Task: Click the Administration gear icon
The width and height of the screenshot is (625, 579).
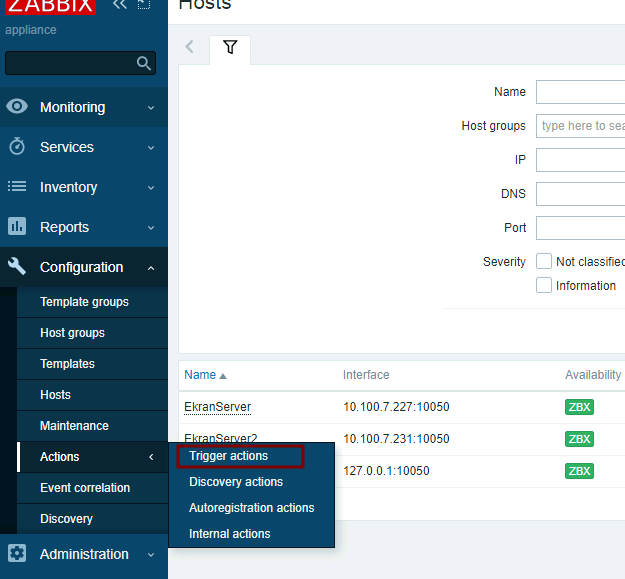Action: [x=17, y=554]
